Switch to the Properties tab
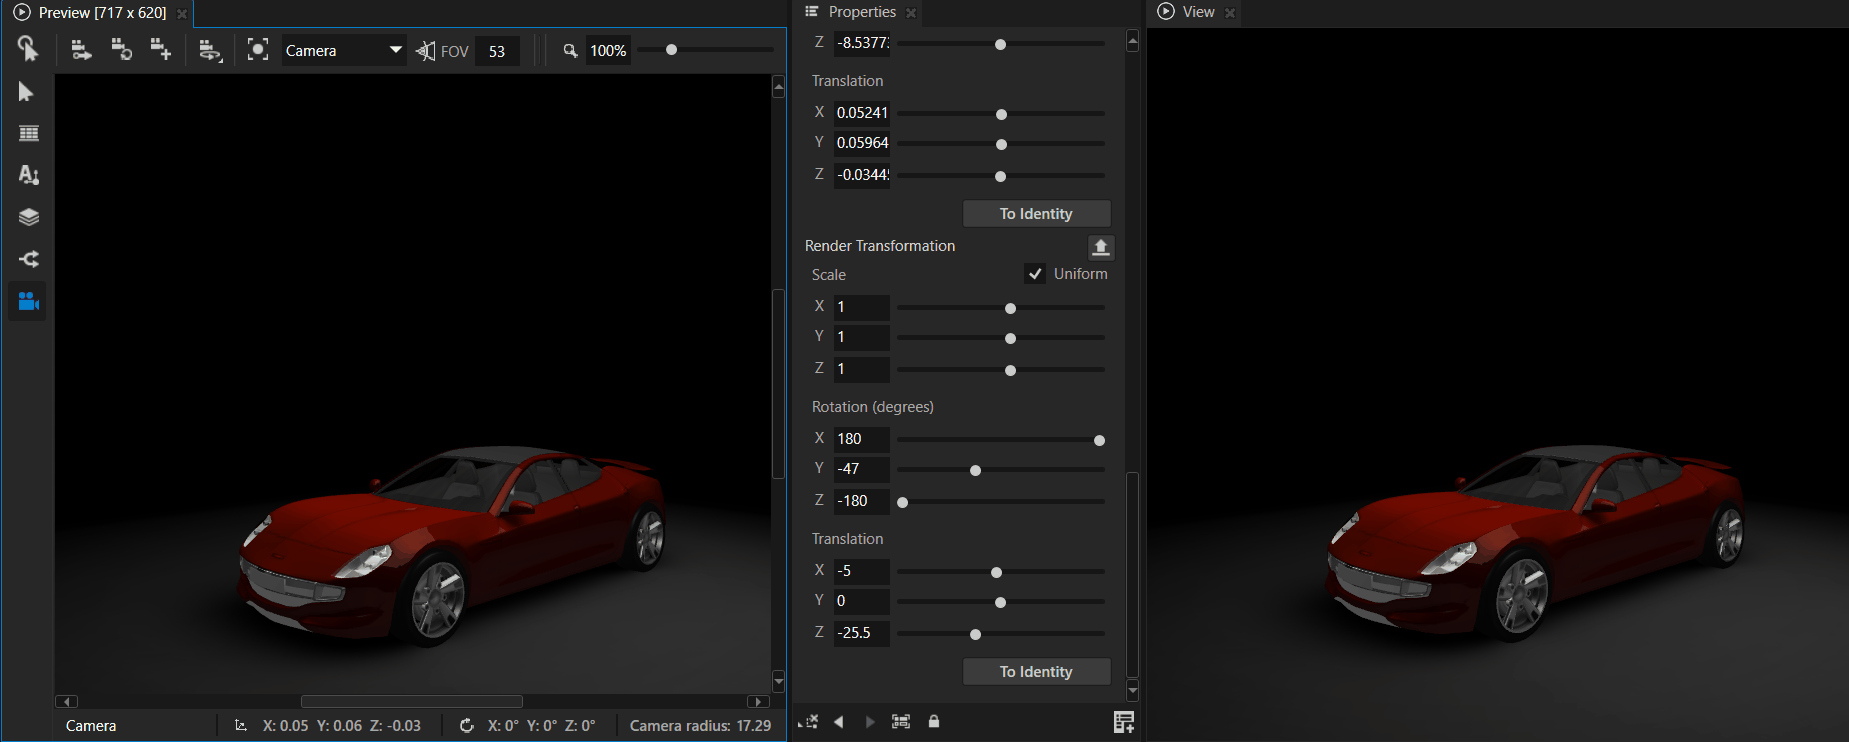Image resolution: width=1849 pixels, height=742 pixels. pos(861,12)
